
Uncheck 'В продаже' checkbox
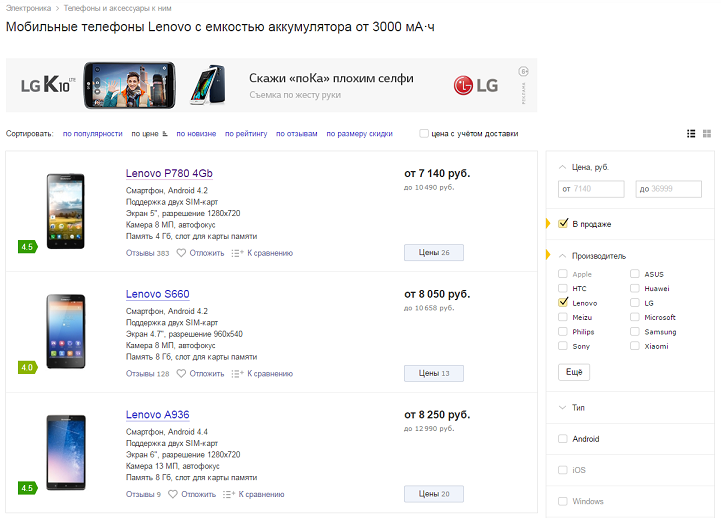click(x=563, y=224)
